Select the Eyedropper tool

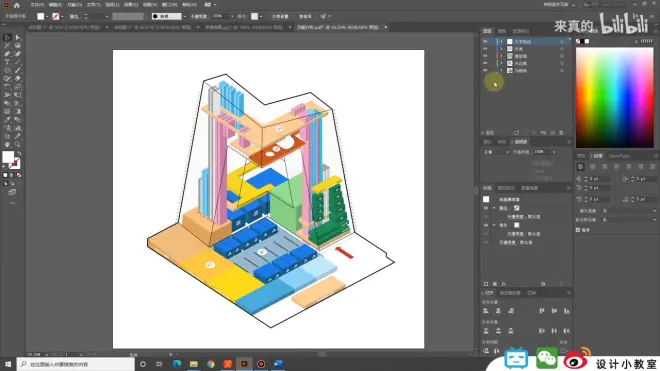click(7, 120)
